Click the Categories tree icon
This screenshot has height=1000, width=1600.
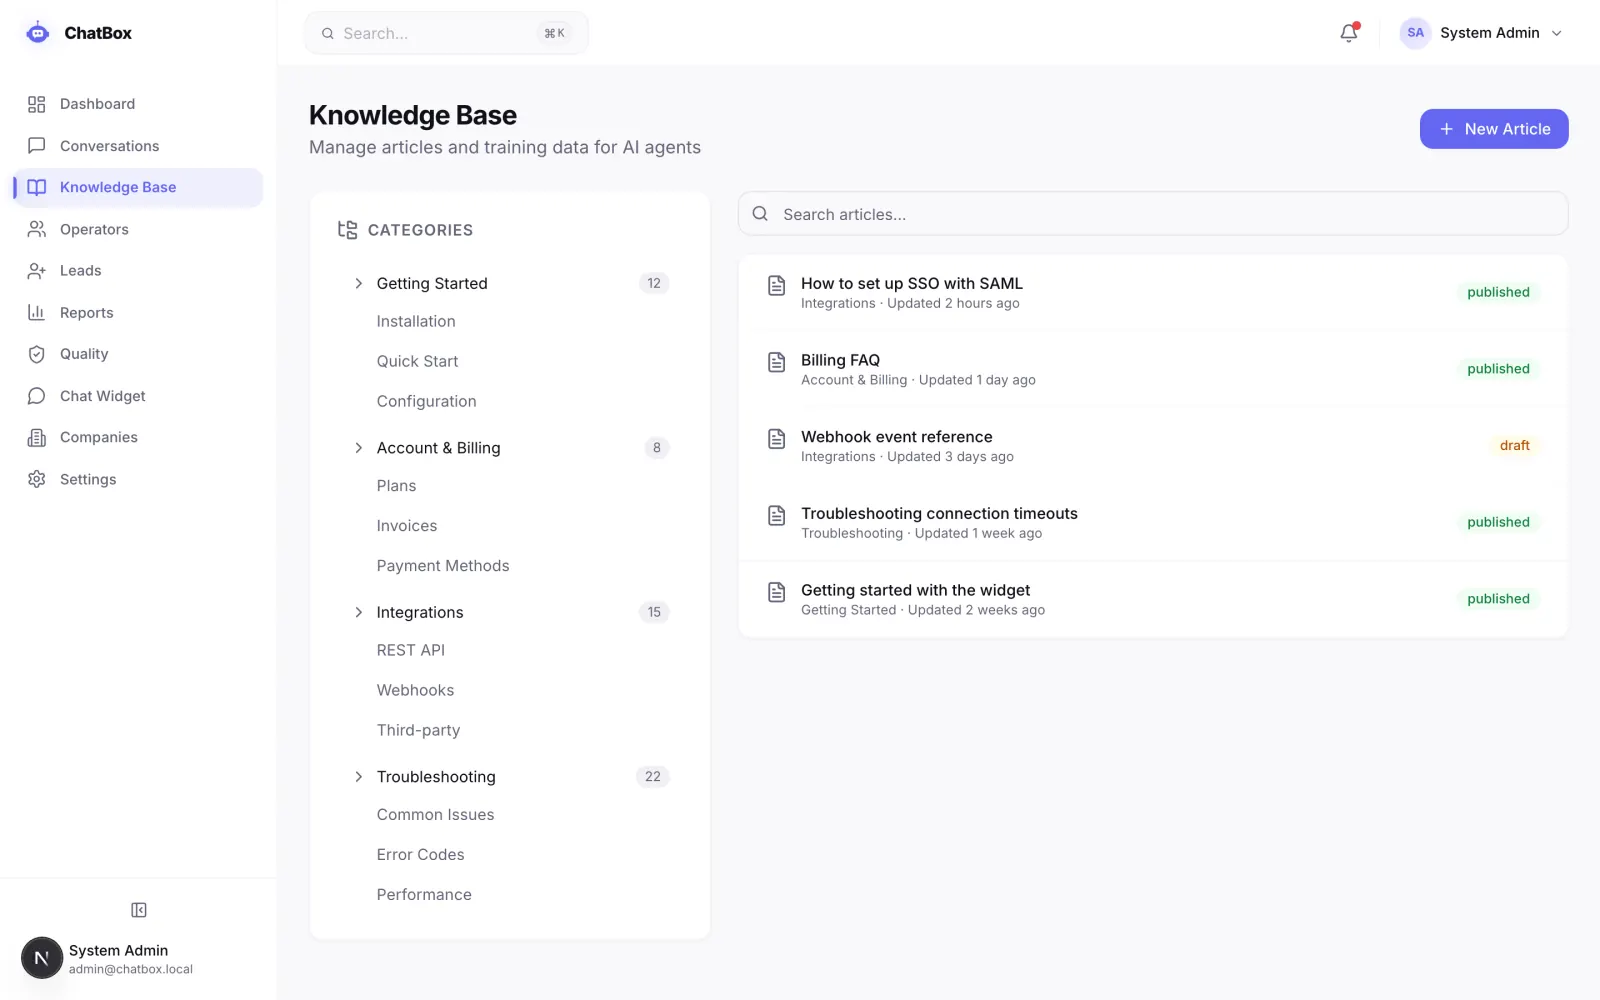coord(347,230)
